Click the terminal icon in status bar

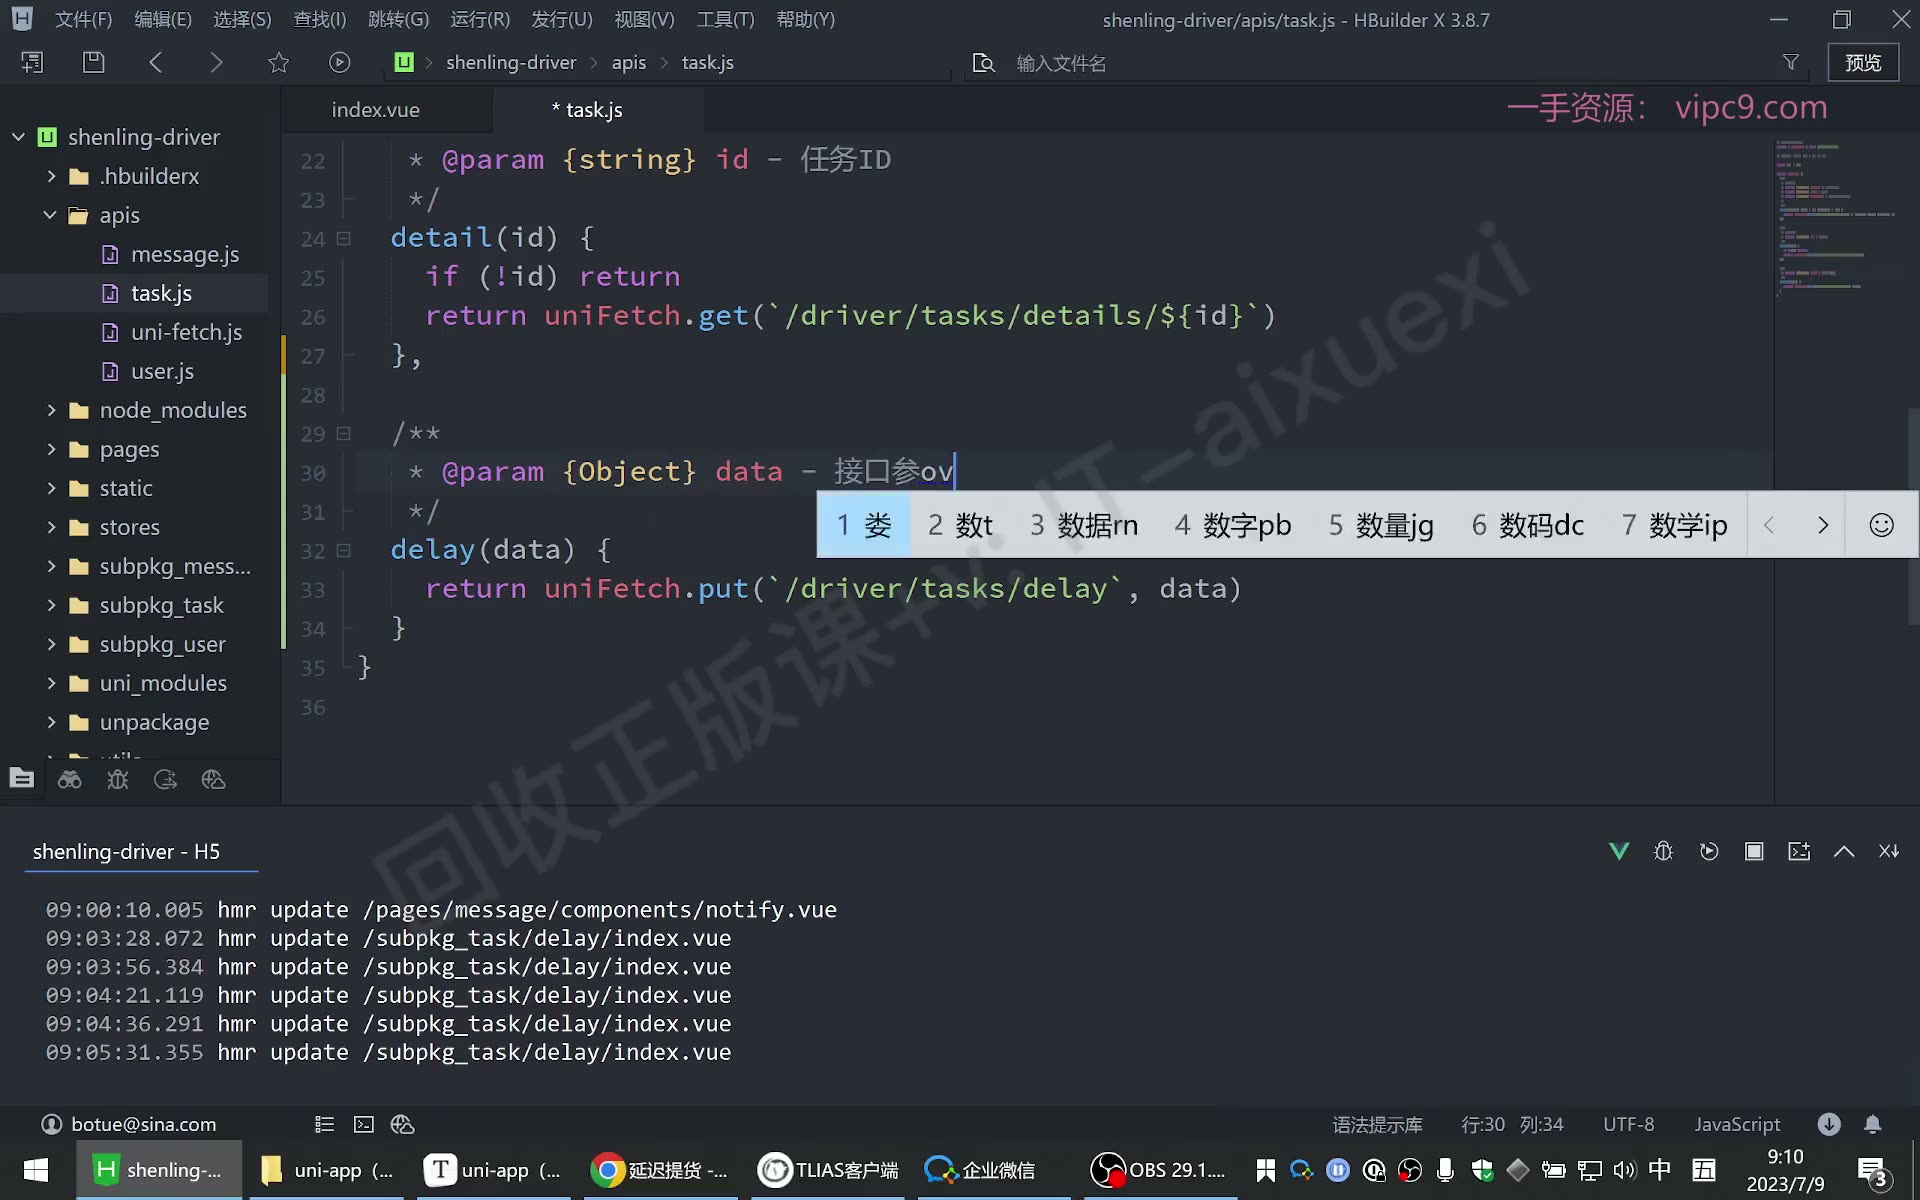coord(364,1124)
